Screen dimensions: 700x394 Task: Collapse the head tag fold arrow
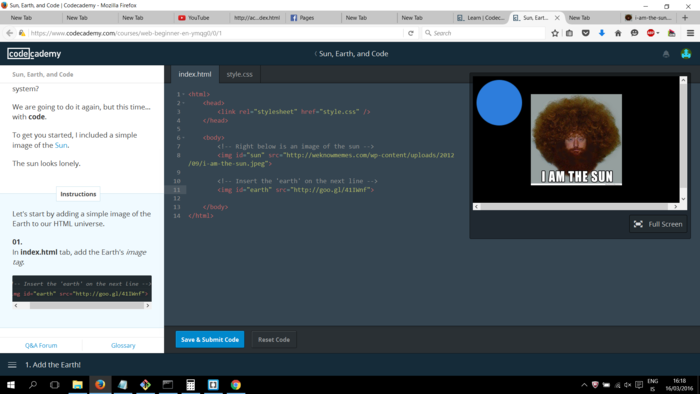(x=183, y=103)
